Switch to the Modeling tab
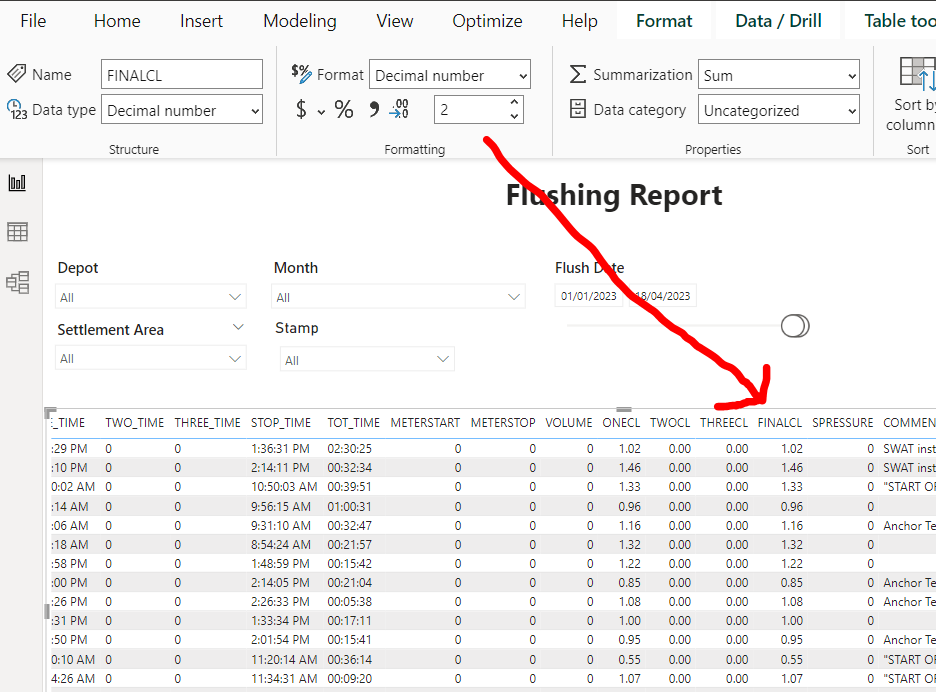Image resolution: width=936 pixels, height=692 pixels. (x=300, y=21)
